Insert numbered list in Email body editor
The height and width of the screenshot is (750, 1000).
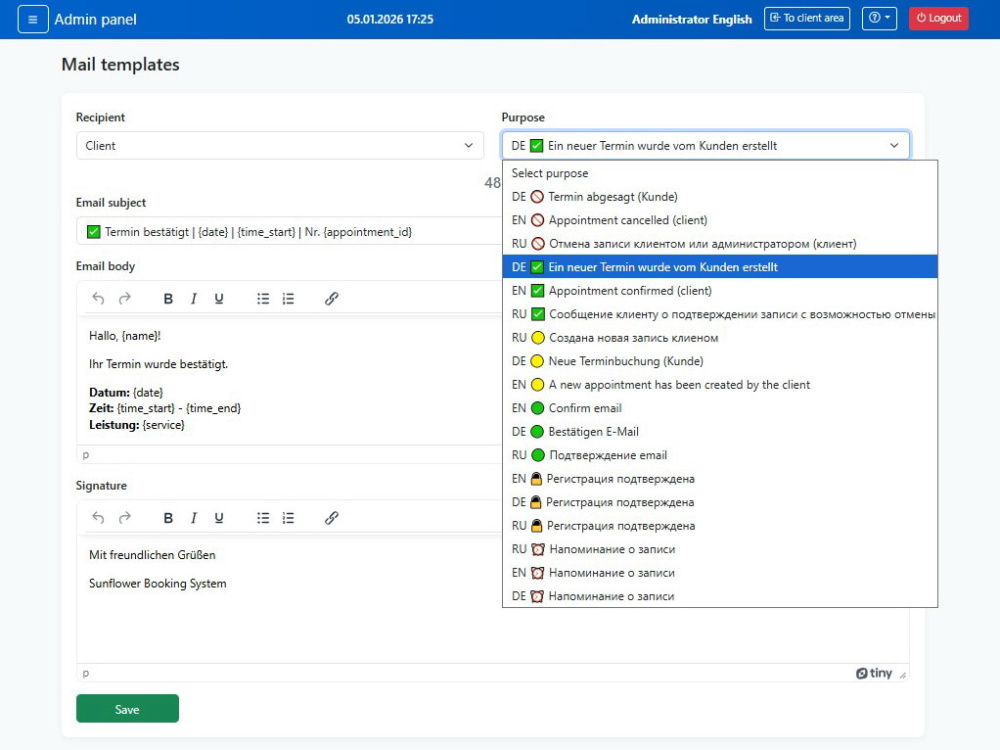point(288,298)
